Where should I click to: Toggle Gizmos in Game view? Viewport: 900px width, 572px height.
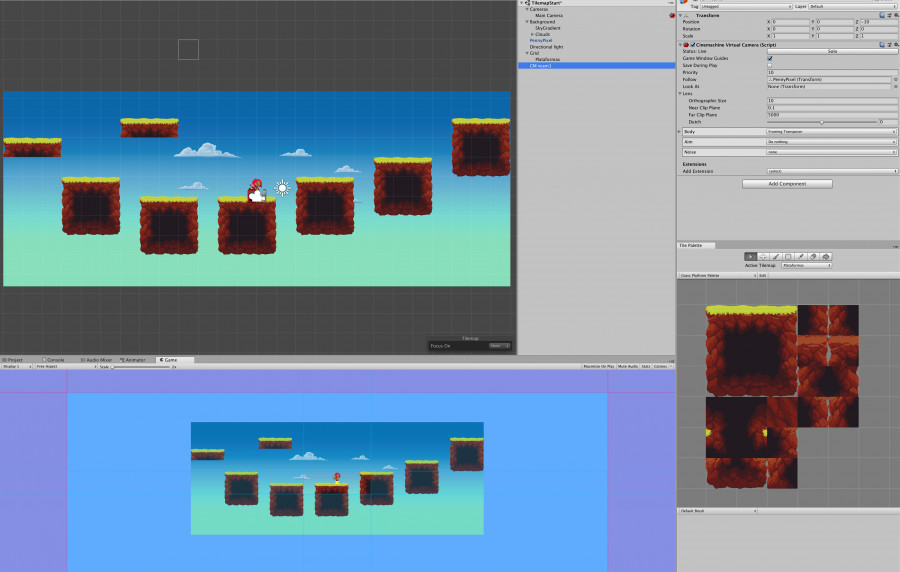(663, 366)
